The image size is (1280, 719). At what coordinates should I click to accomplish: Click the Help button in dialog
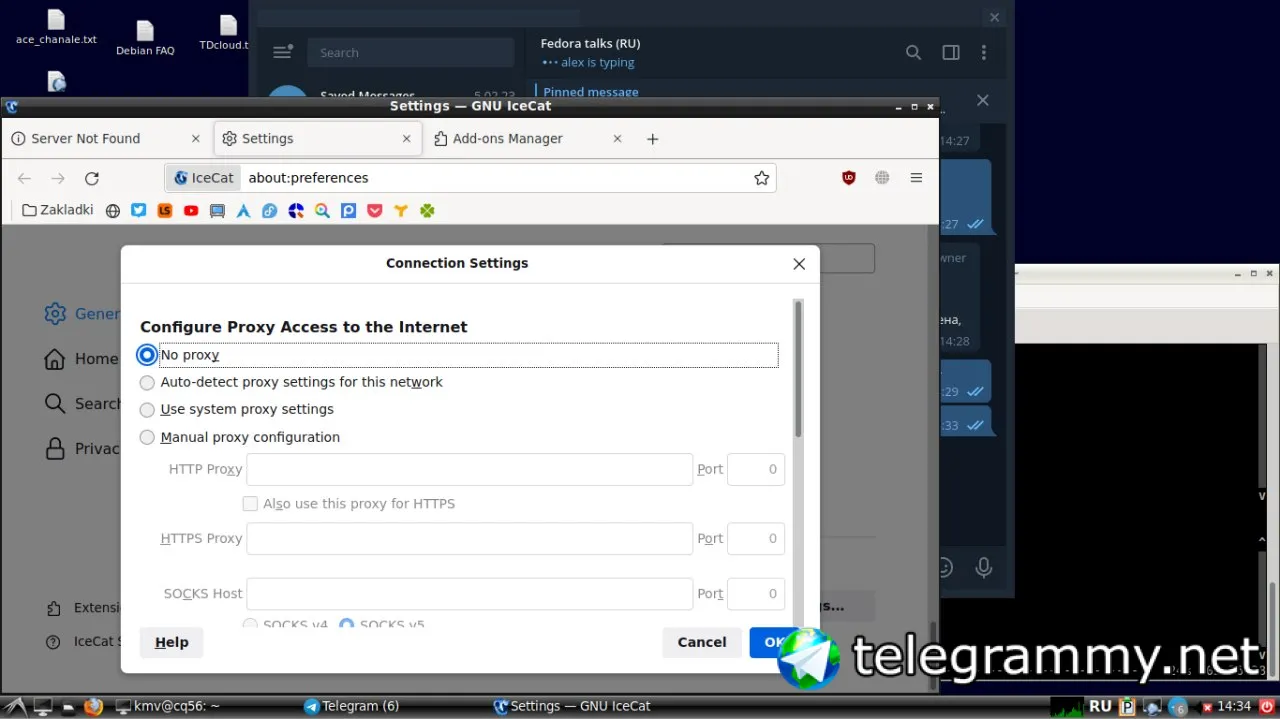tap(171, 642)
